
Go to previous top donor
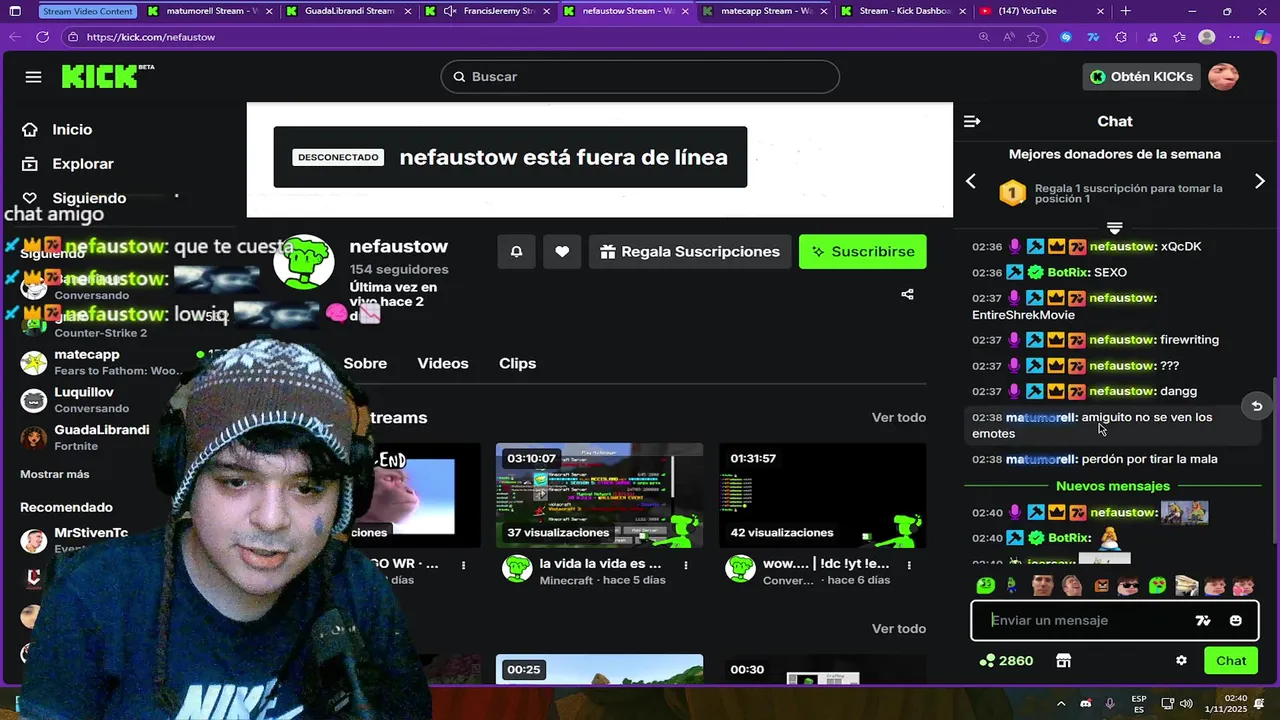(x=970, y=181)
